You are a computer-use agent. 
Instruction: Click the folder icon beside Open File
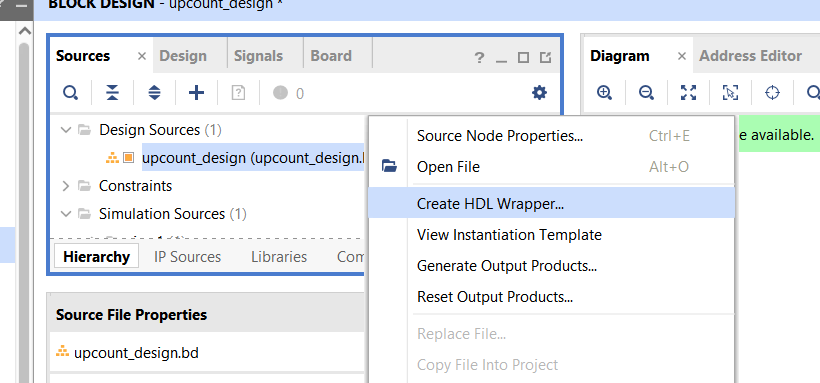(389, 166)
